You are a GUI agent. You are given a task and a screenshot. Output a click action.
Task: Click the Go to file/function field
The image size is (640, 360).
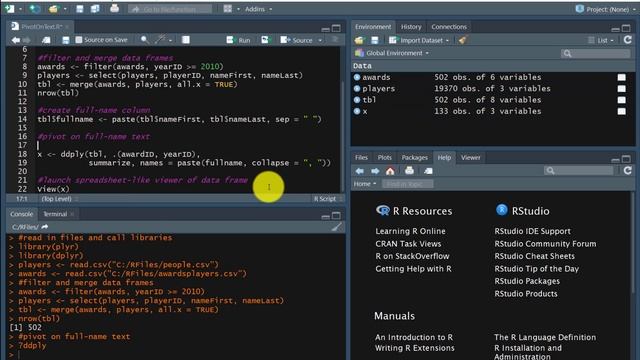(x=170, y=9)
